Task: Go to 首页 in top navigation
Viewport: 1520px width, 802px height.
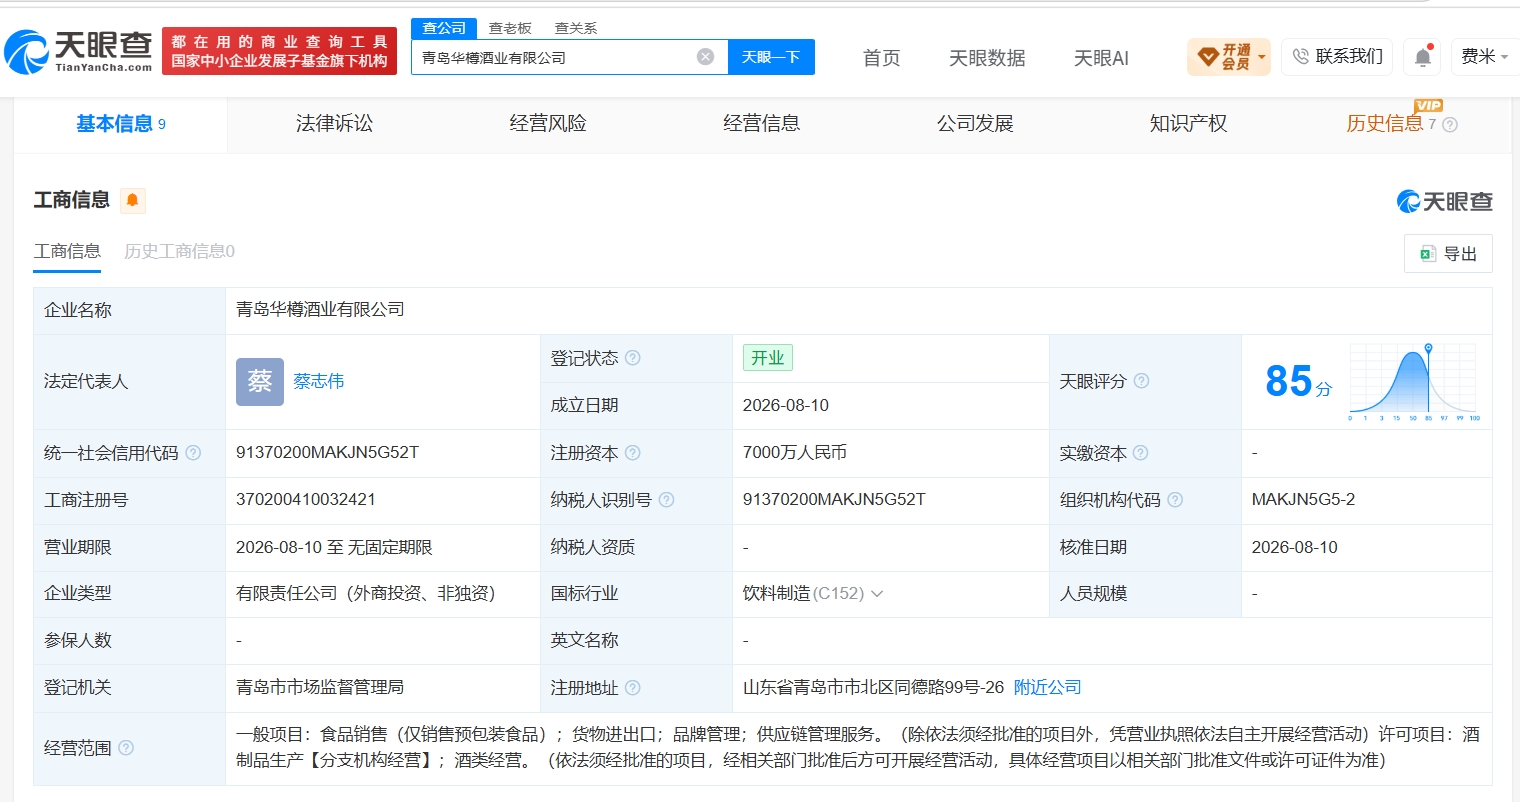Action: (881, 58)
